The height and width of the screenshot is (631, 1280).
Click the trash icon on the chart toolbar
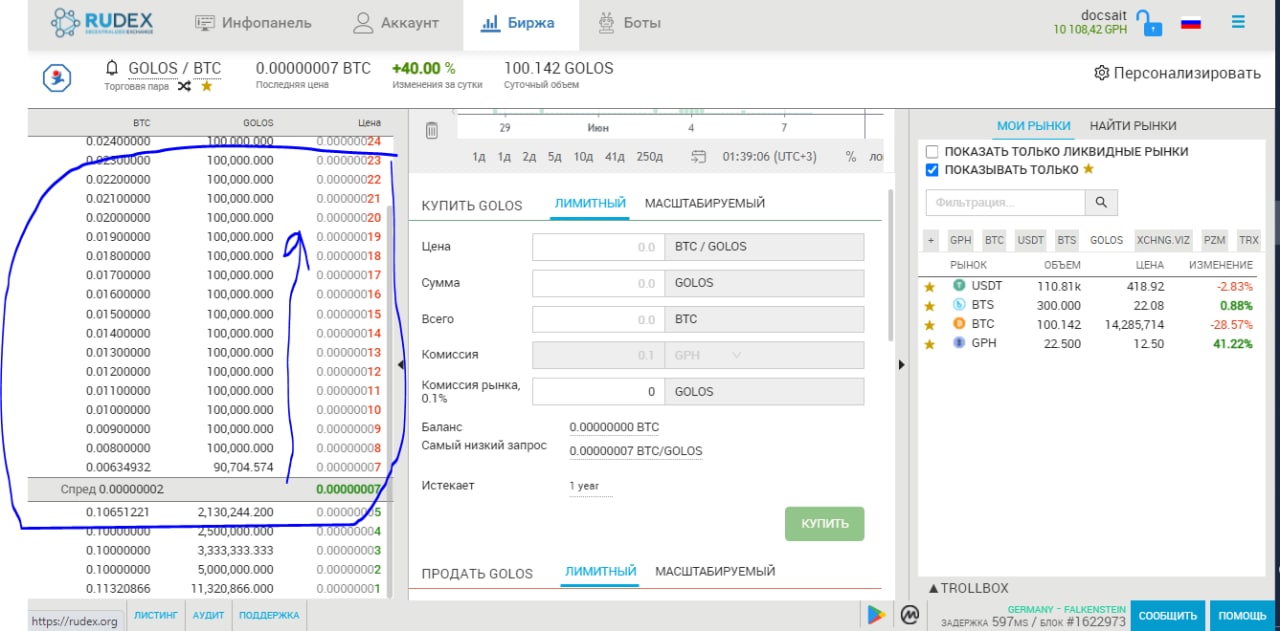pyautogui.click(x=432, y=130)
